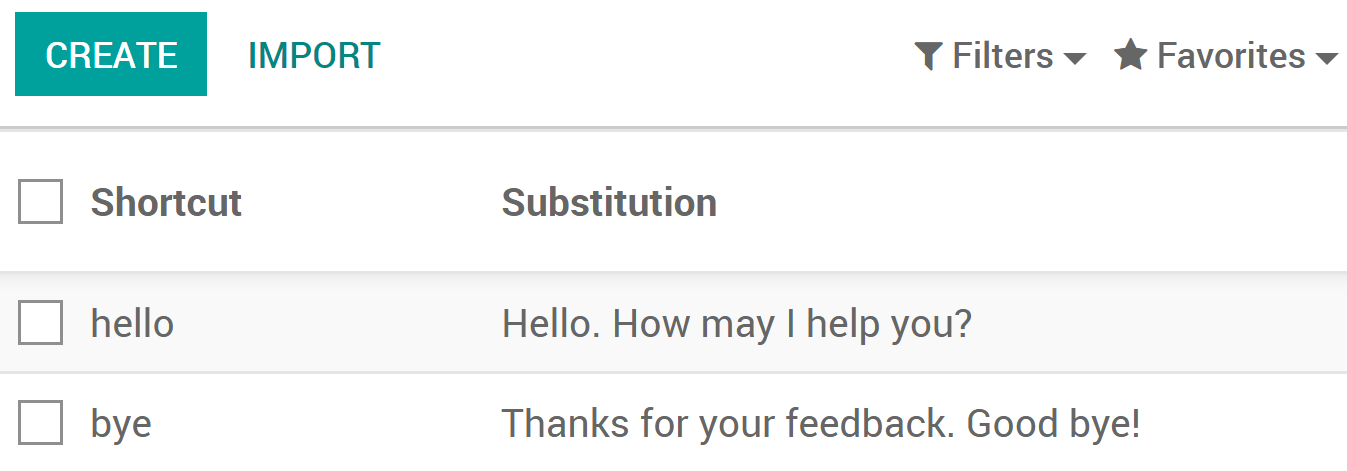Expand the Filters dropdown arrow
1347x471 pixels.
click(1075, 59)
